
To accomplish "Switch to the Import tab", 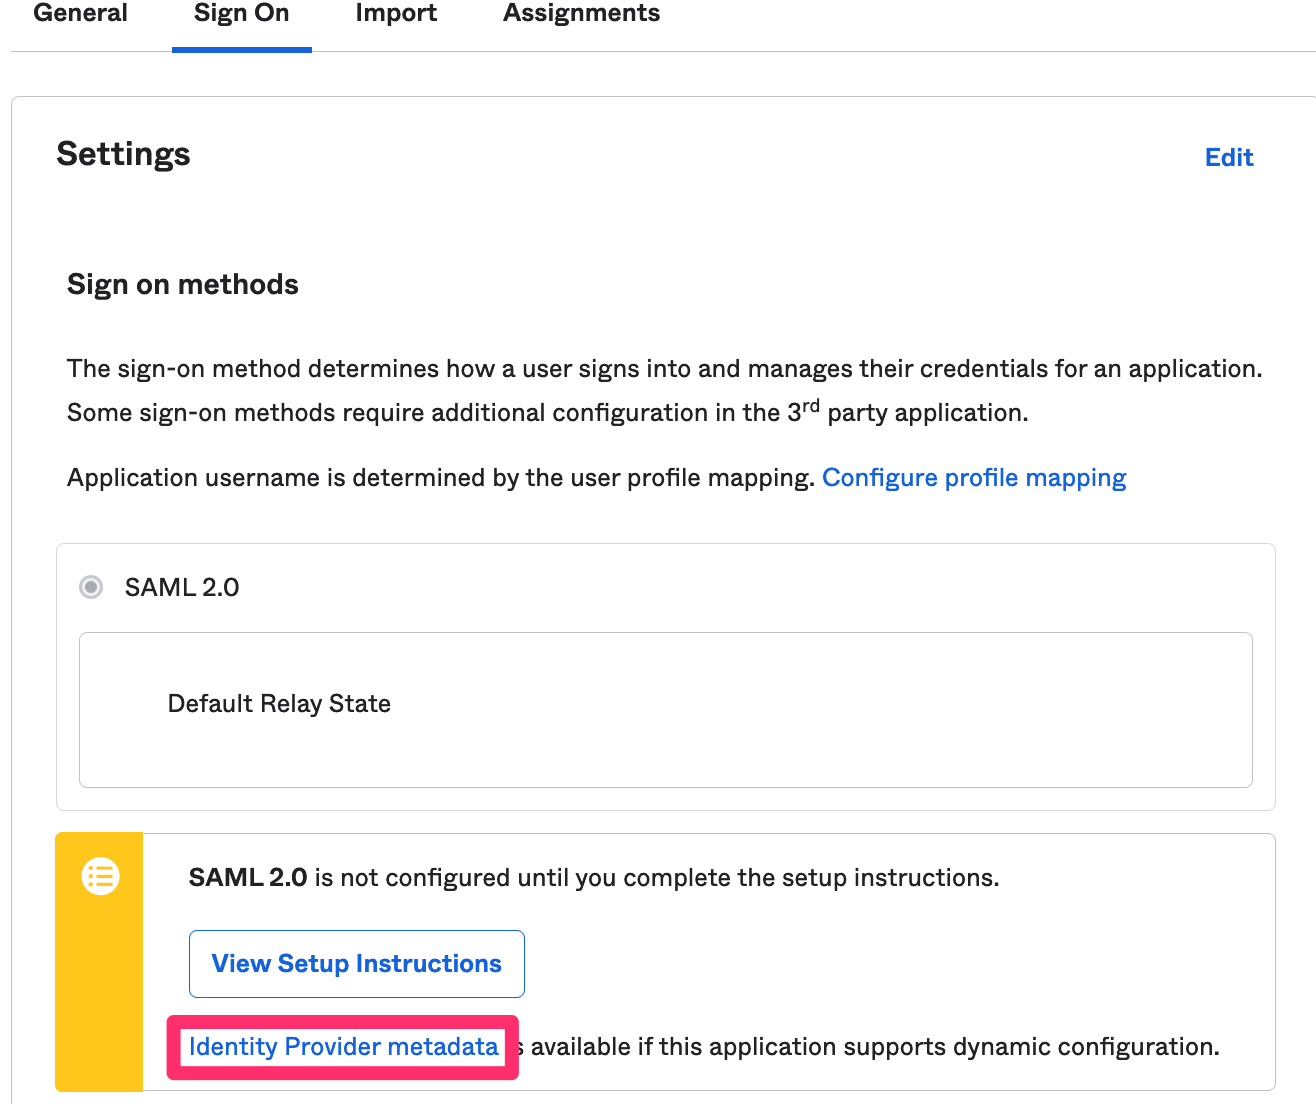I will click(x=396, y=14).
